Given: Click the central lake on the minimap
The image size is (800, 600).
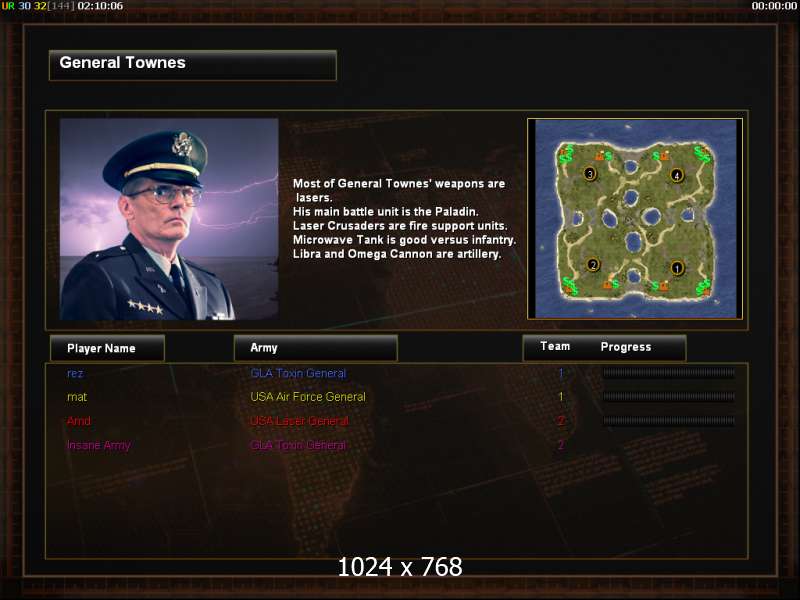Looking at the screenshot, I should [x=633, y=242].
